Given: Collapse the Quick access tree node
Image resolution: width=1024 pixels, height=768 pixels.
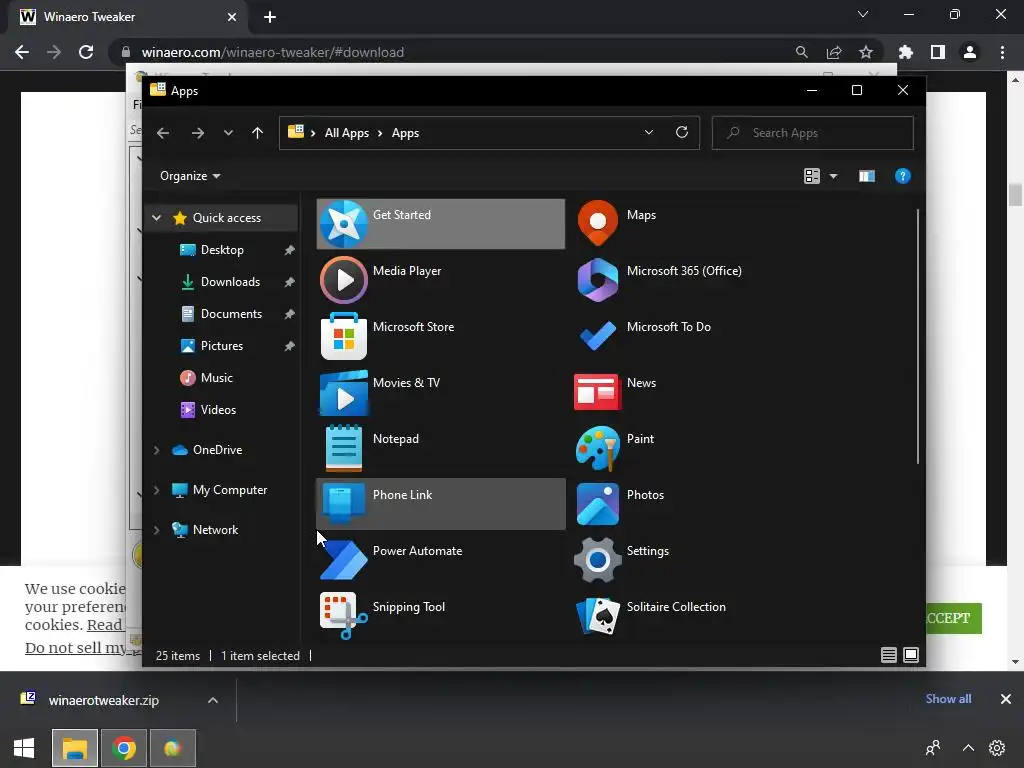Looking at the screenshot, I should [x=157, y=218].
